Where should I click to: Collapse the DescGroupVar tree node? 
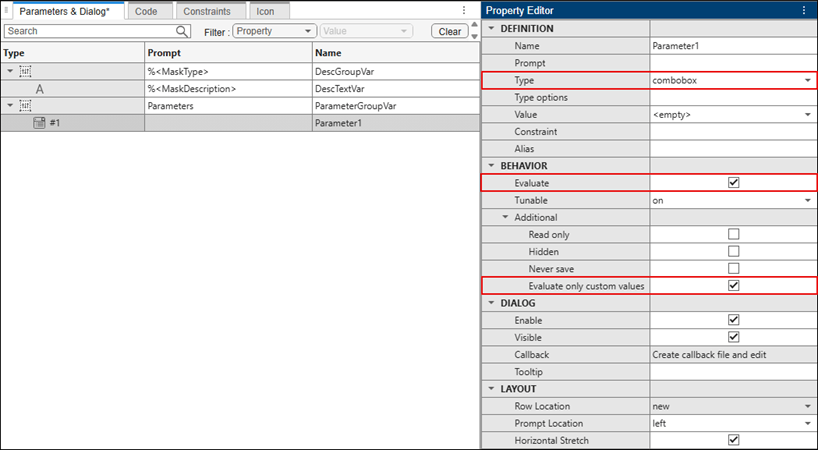point(10,71)
